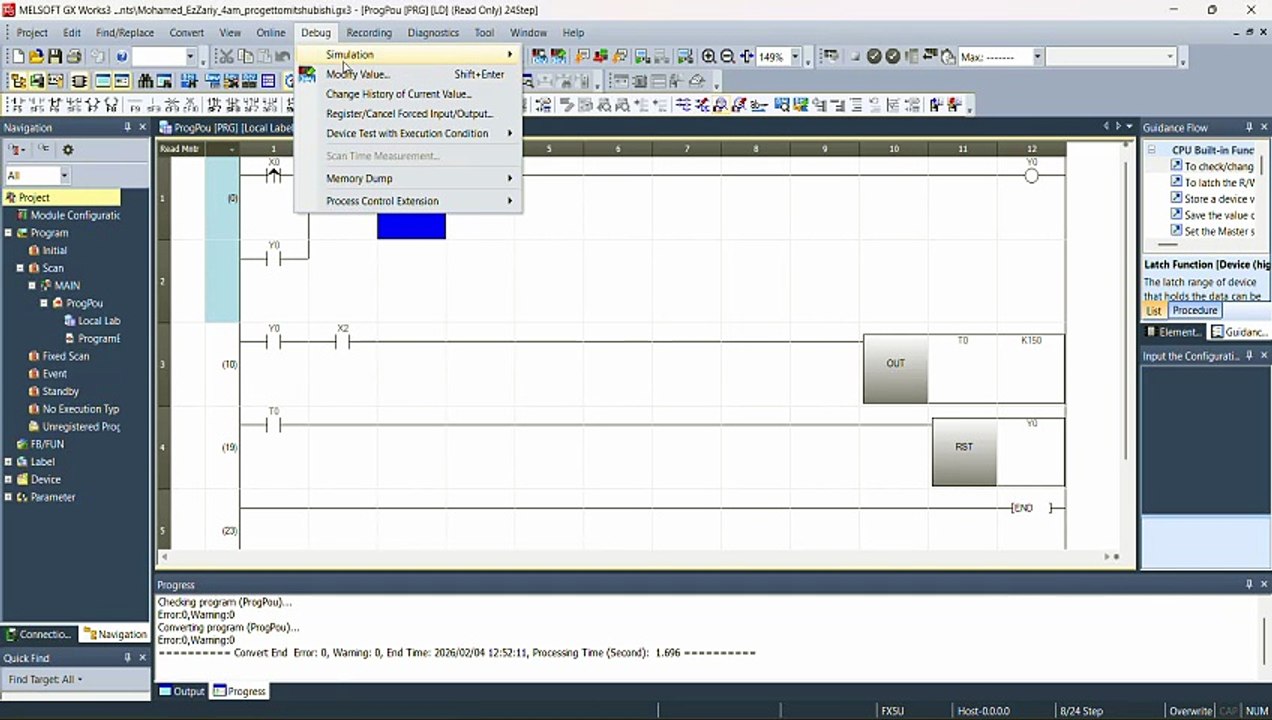Open Process Control Extension submenu
This screenshot has width=1272, height=720.
(408, 201)
